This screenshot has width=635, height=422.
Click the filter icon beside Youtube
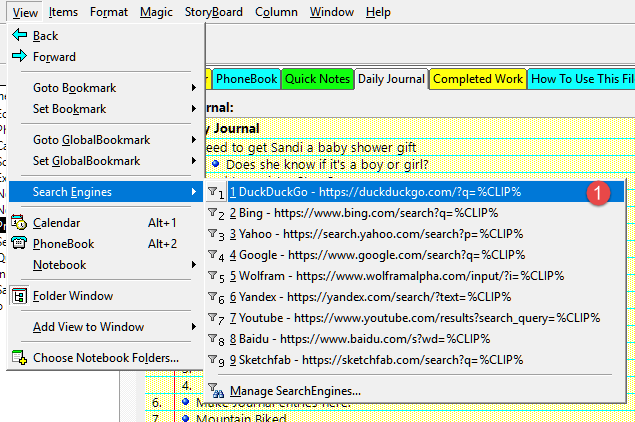(x=215, y=319)
